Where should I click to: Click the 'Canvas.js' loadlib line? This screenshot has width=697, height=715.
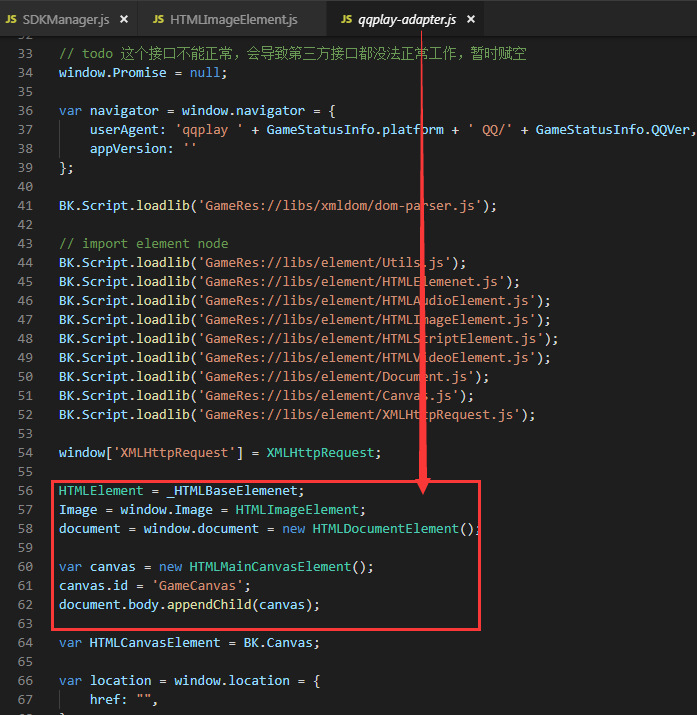tap(266, 396)
